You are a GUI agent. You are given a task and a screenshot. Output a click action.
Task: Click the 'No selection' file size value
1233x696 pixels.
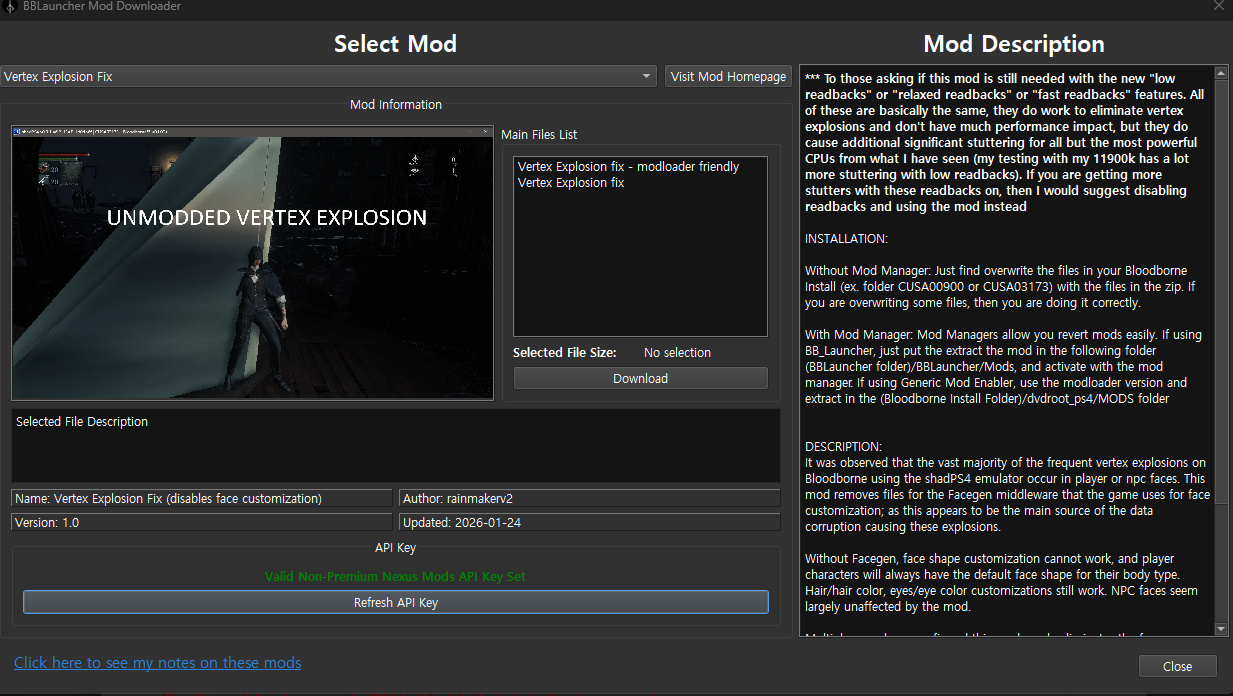point(677,353)
